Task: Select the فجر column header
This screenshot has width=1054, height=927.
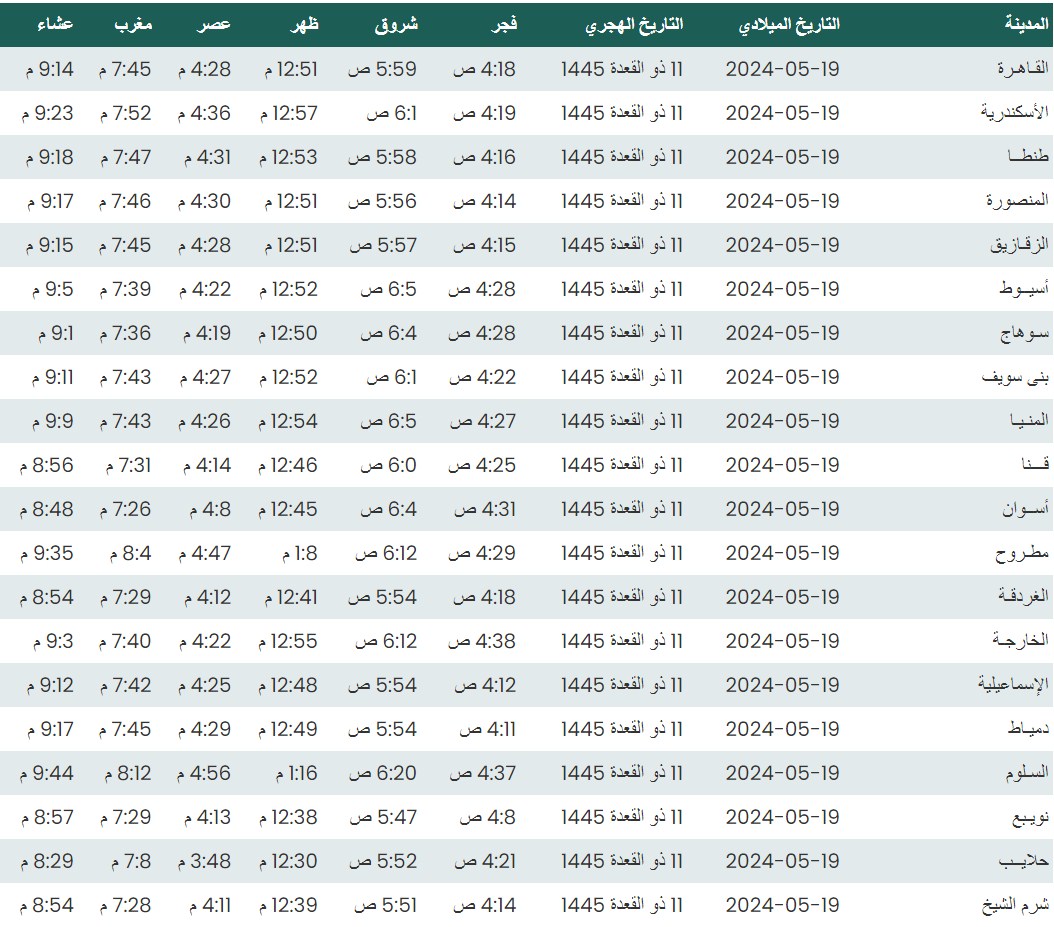Action: (x=502, y=24)
